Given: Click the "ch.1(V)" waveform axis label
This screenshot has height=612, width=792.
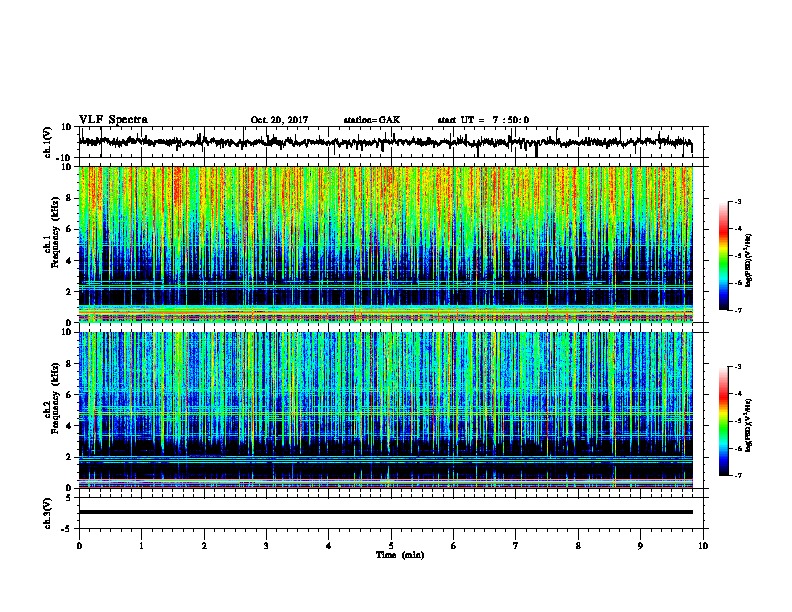Looking at the screenshot, I should tap(48, 142).
